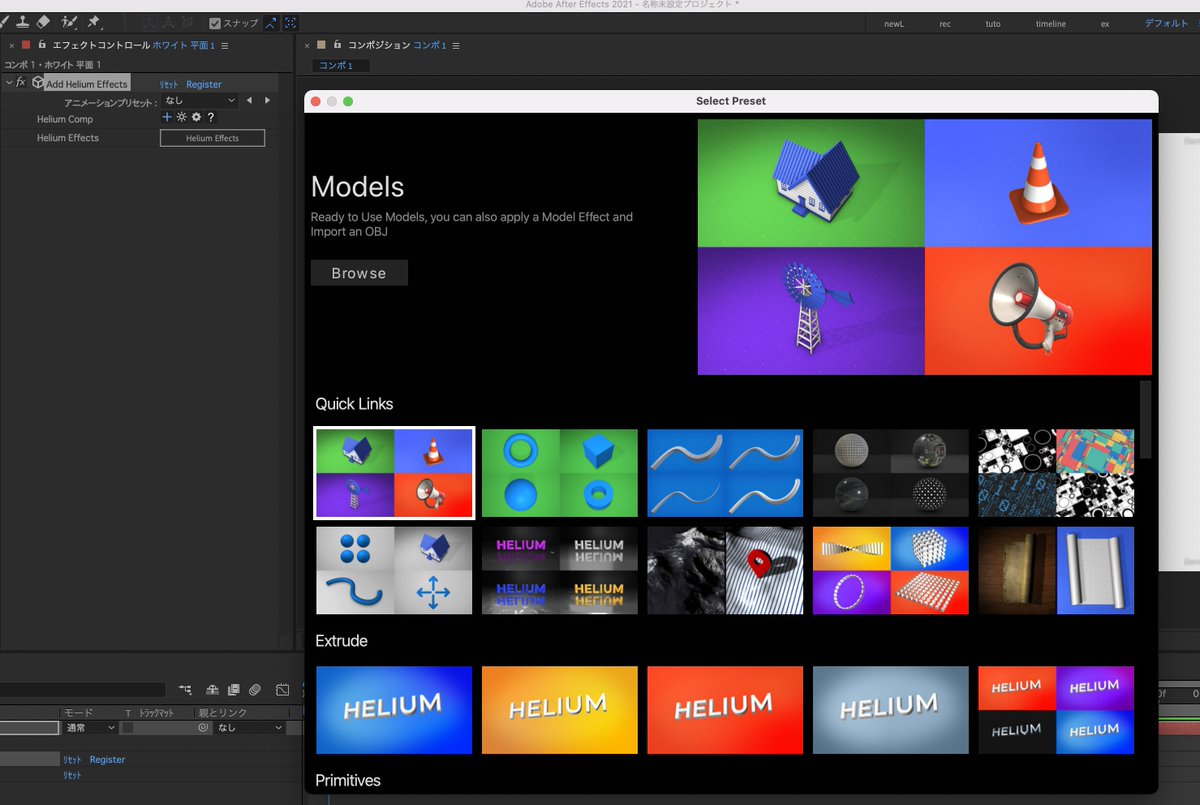Go to next animation preset arrow
Screen dimensions: 1200x805
click(x=267, y=101)
